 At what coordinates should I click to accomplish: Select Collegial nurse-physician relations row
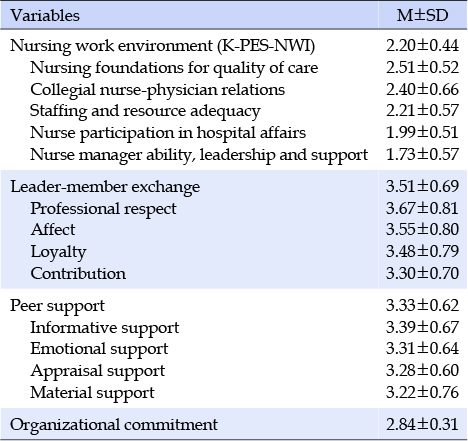click(234, 90)
